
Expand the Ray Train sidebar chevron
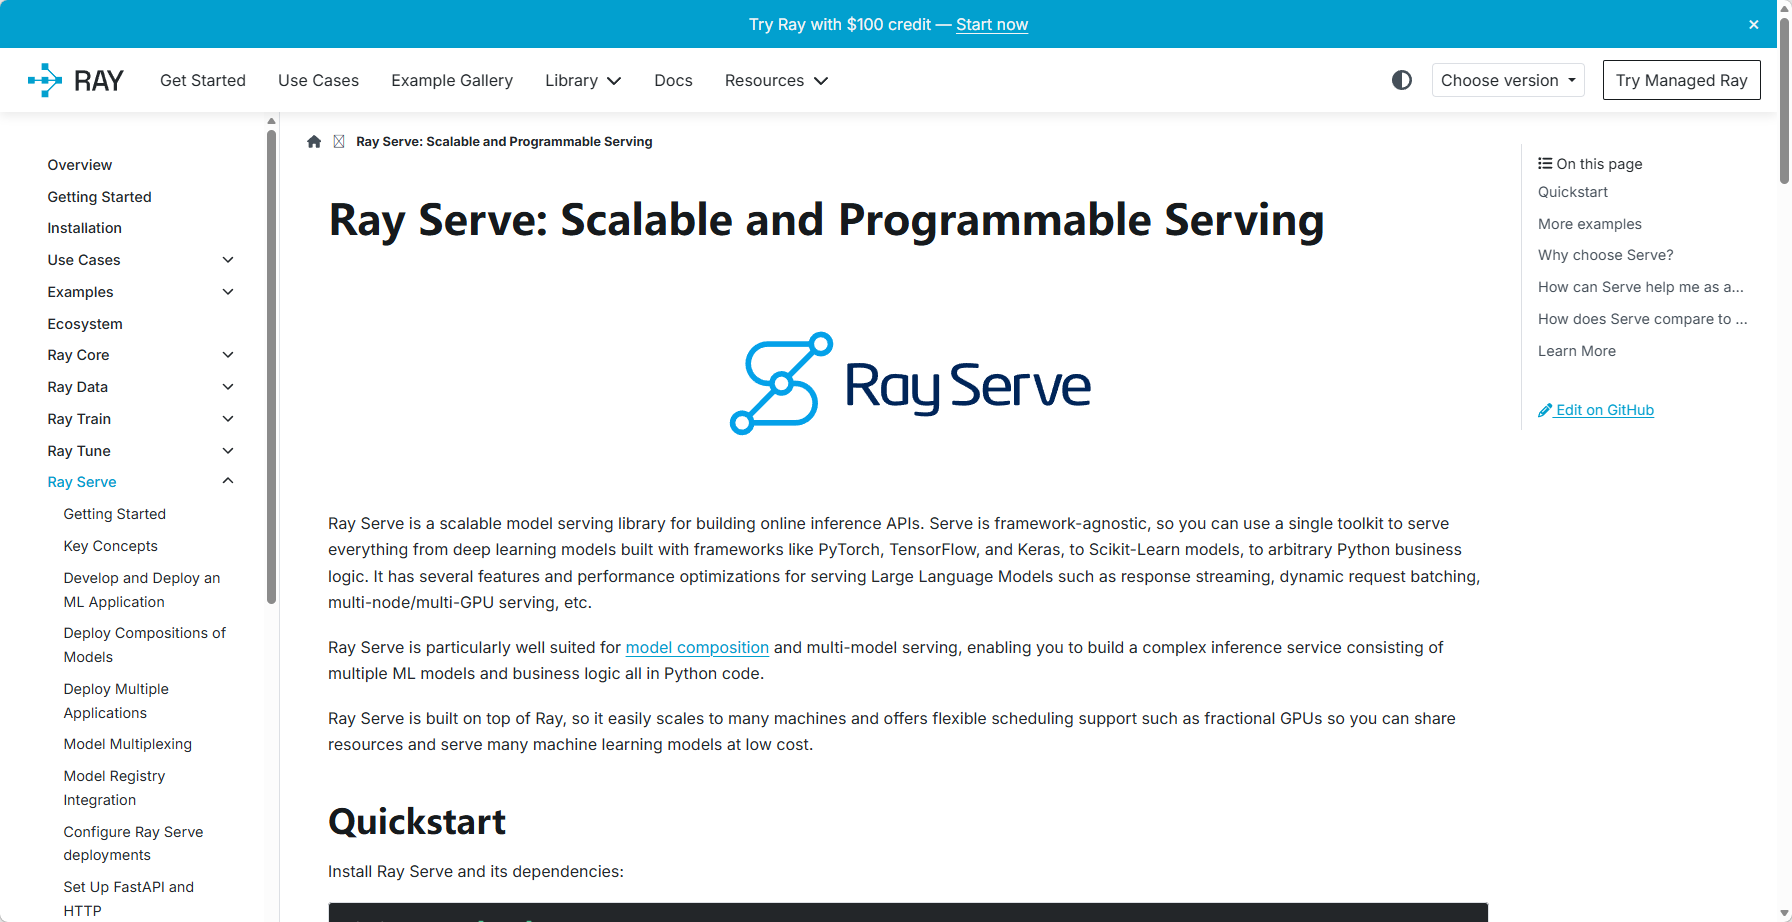click(x=228, y=419)
